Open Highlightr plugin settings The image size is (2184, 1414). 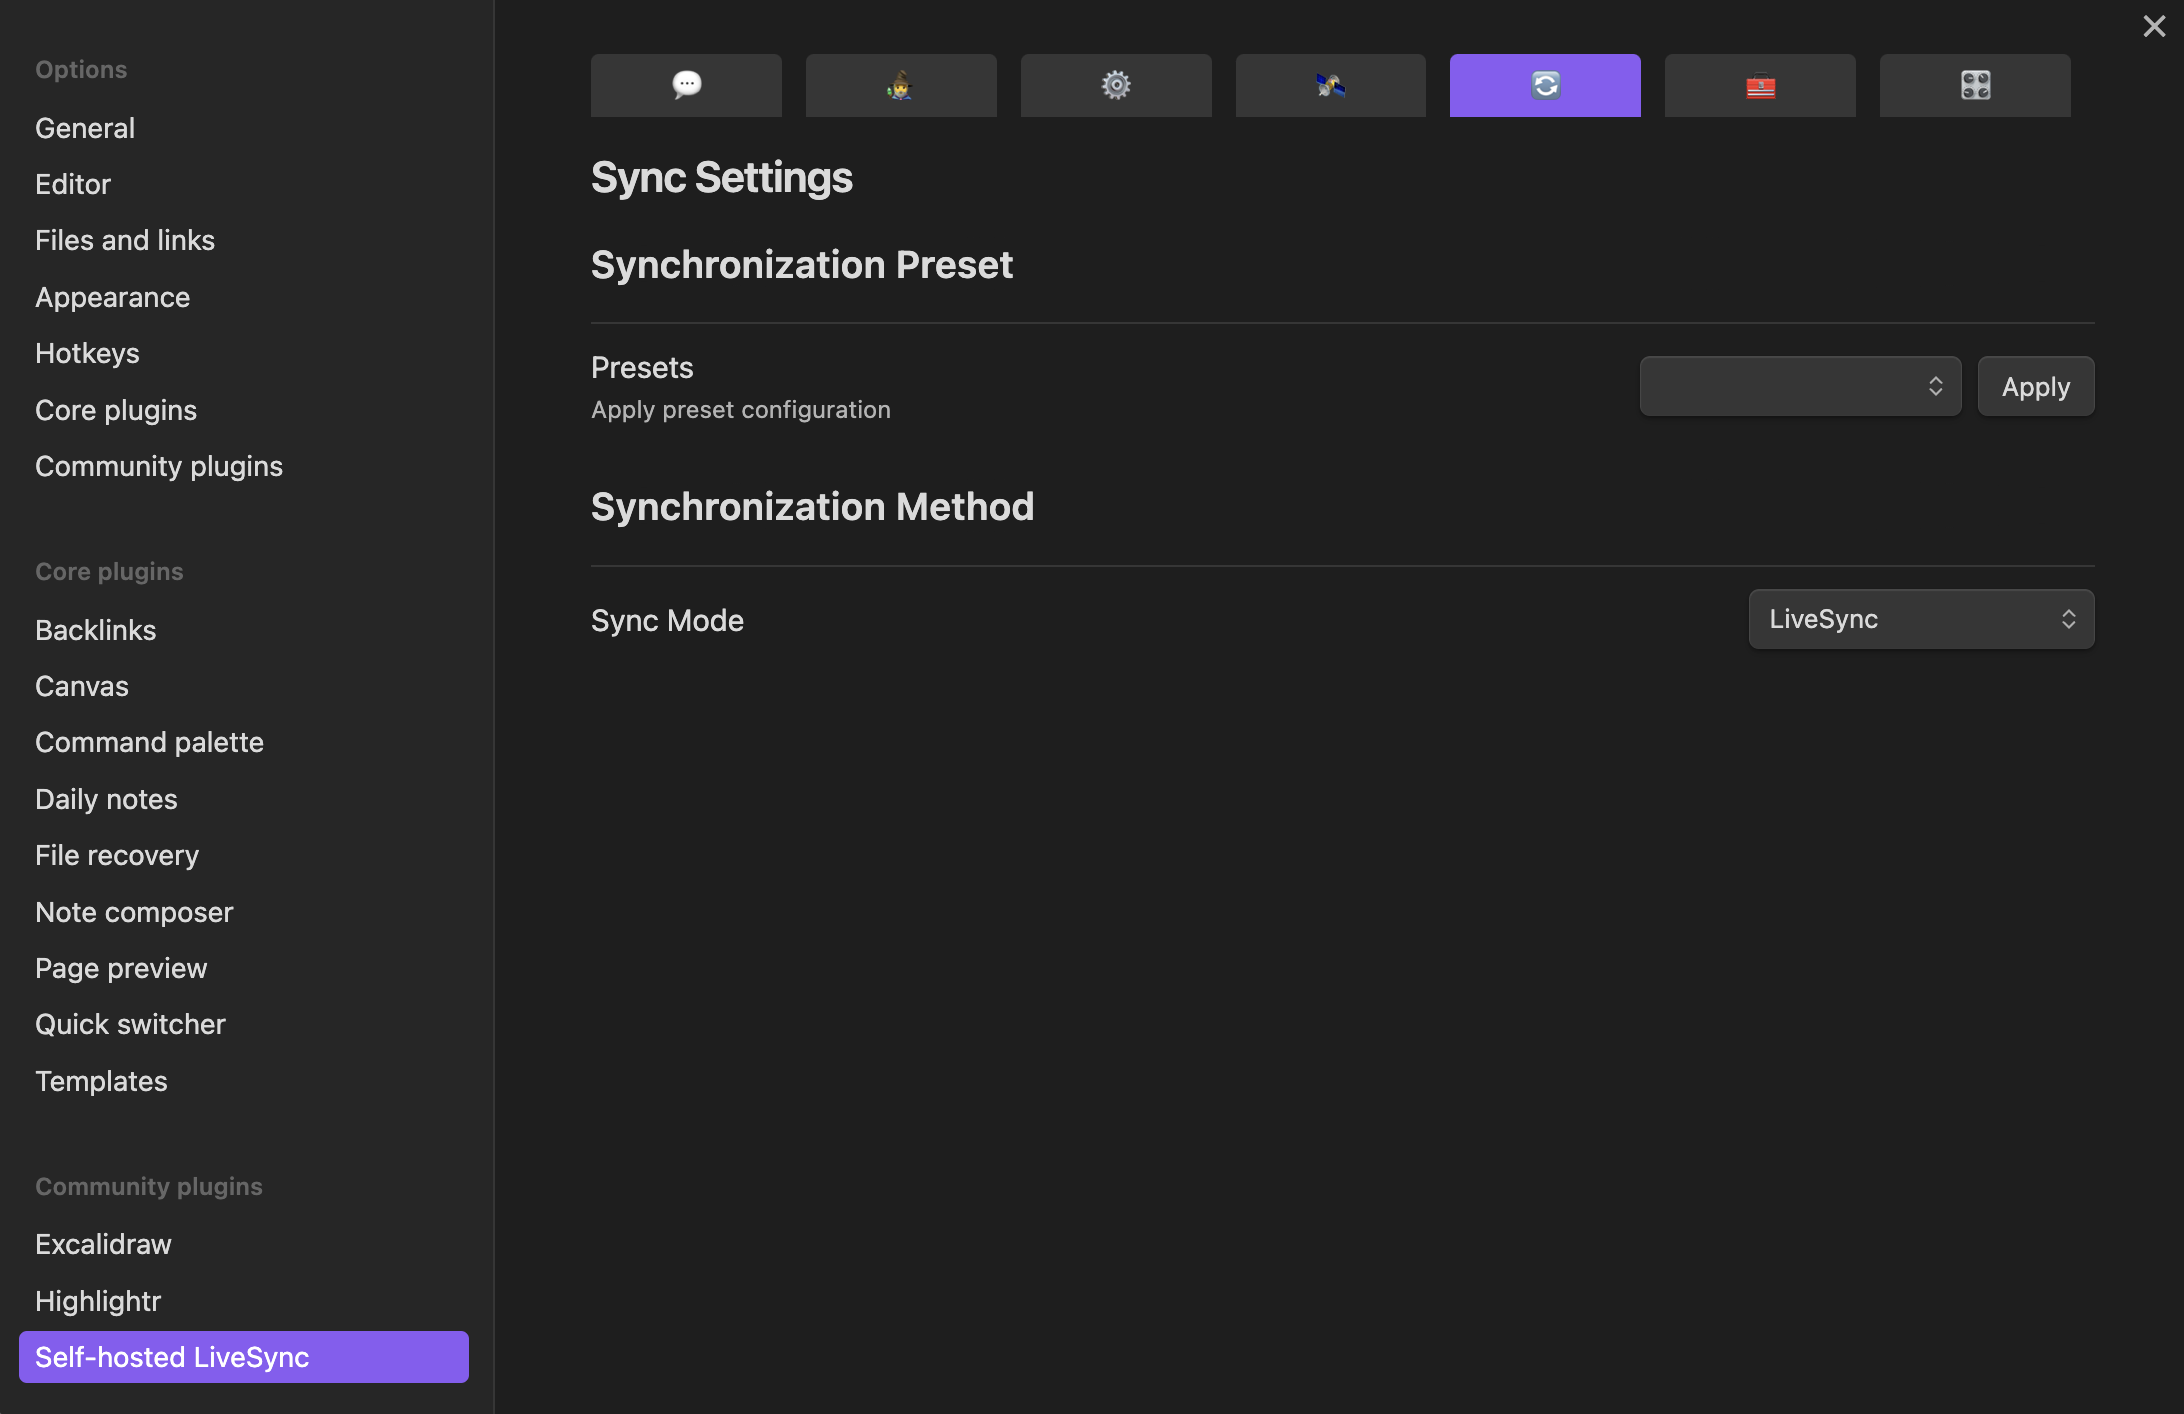pos(98,1301)
